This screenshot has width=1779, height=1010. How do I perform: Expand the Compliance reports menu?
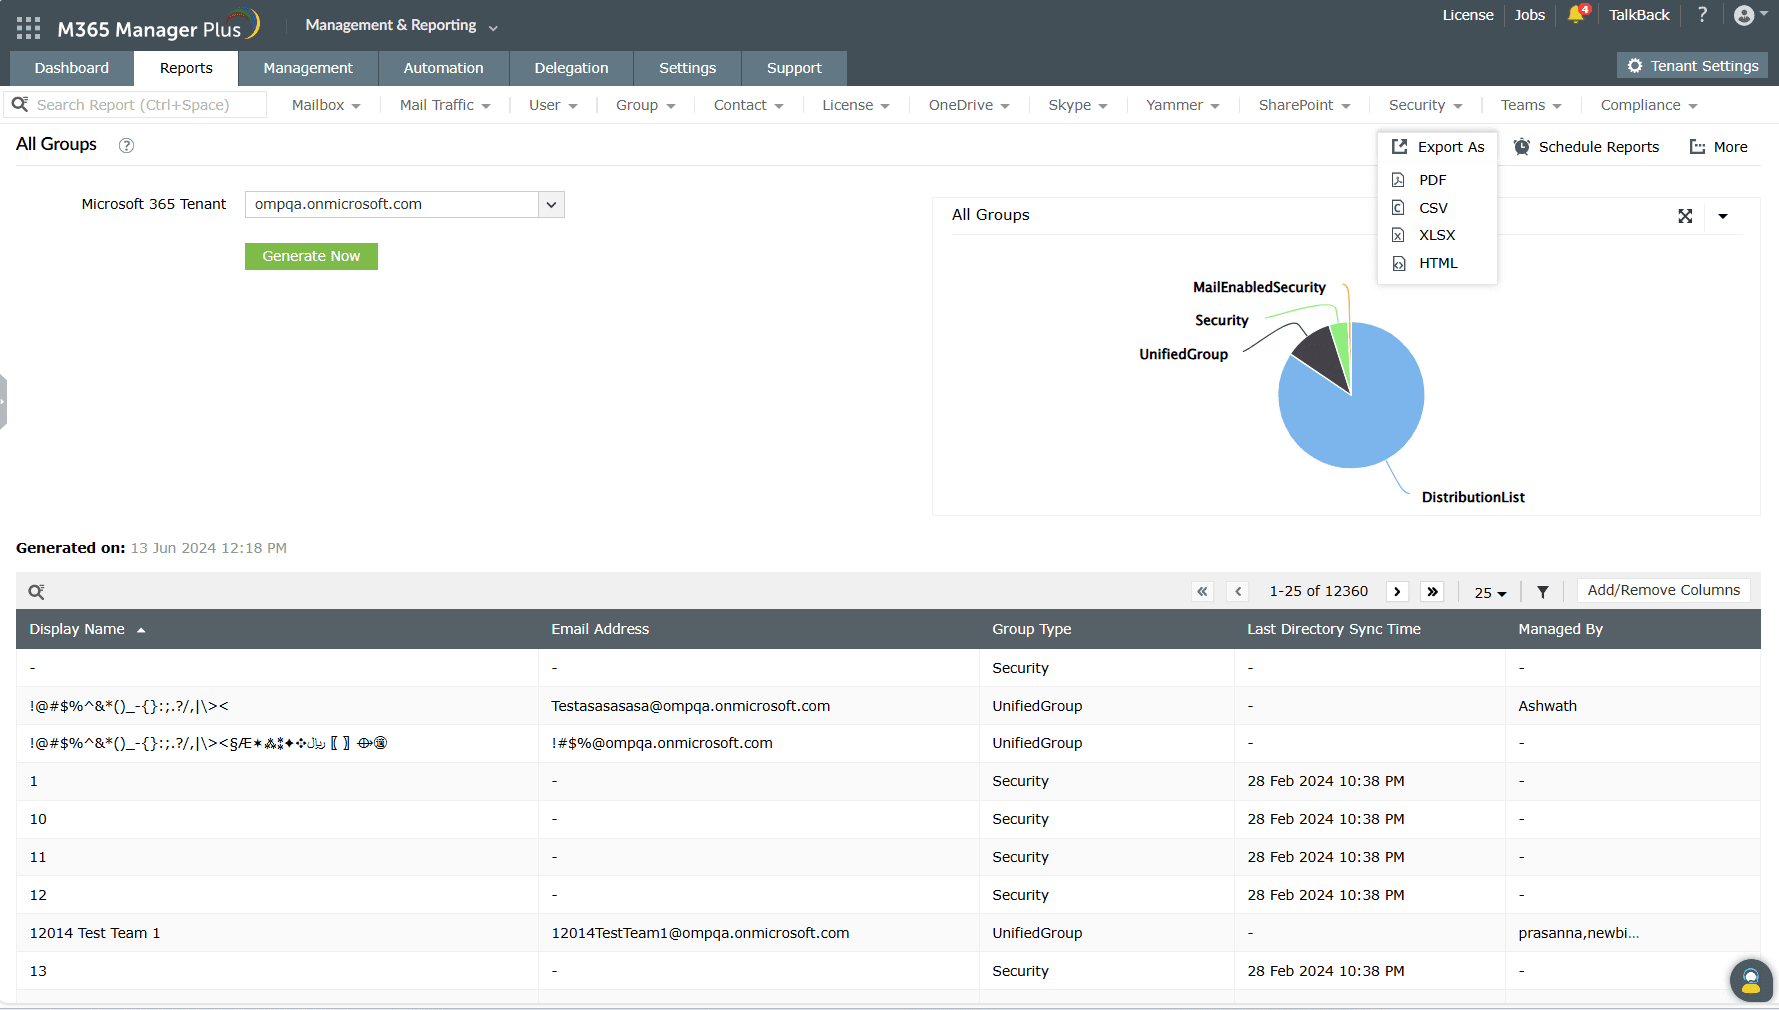click(x=1648, y=105)
